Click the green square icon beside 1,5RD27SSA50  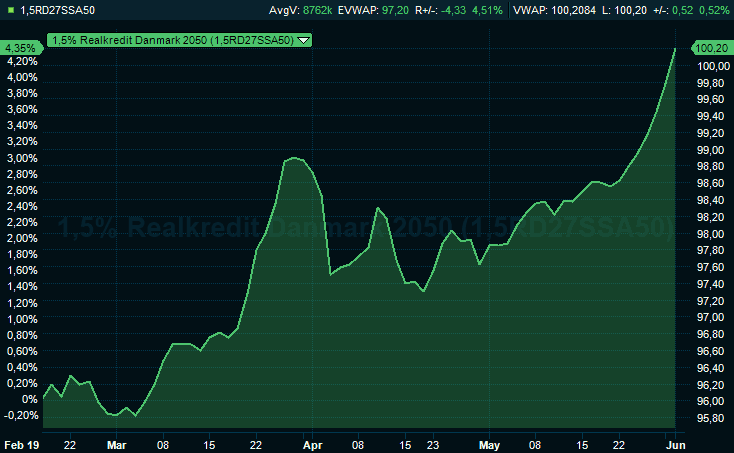click(x=9, y=10)
